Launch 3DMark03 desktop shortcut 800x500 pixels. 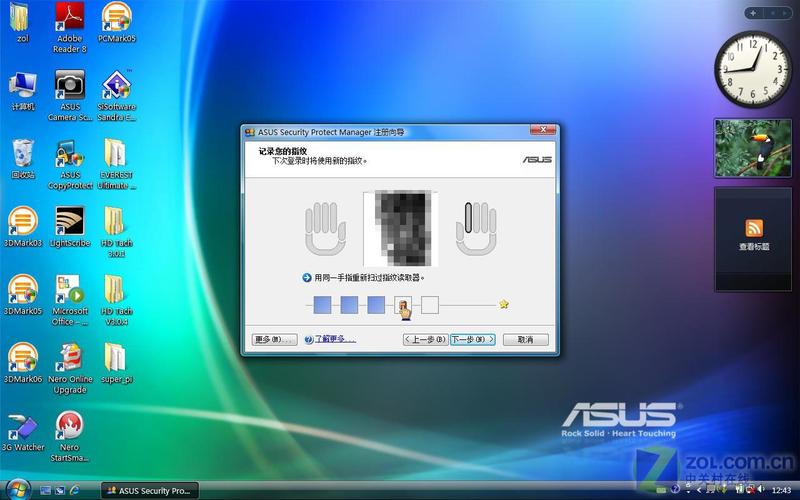[23, 227]
